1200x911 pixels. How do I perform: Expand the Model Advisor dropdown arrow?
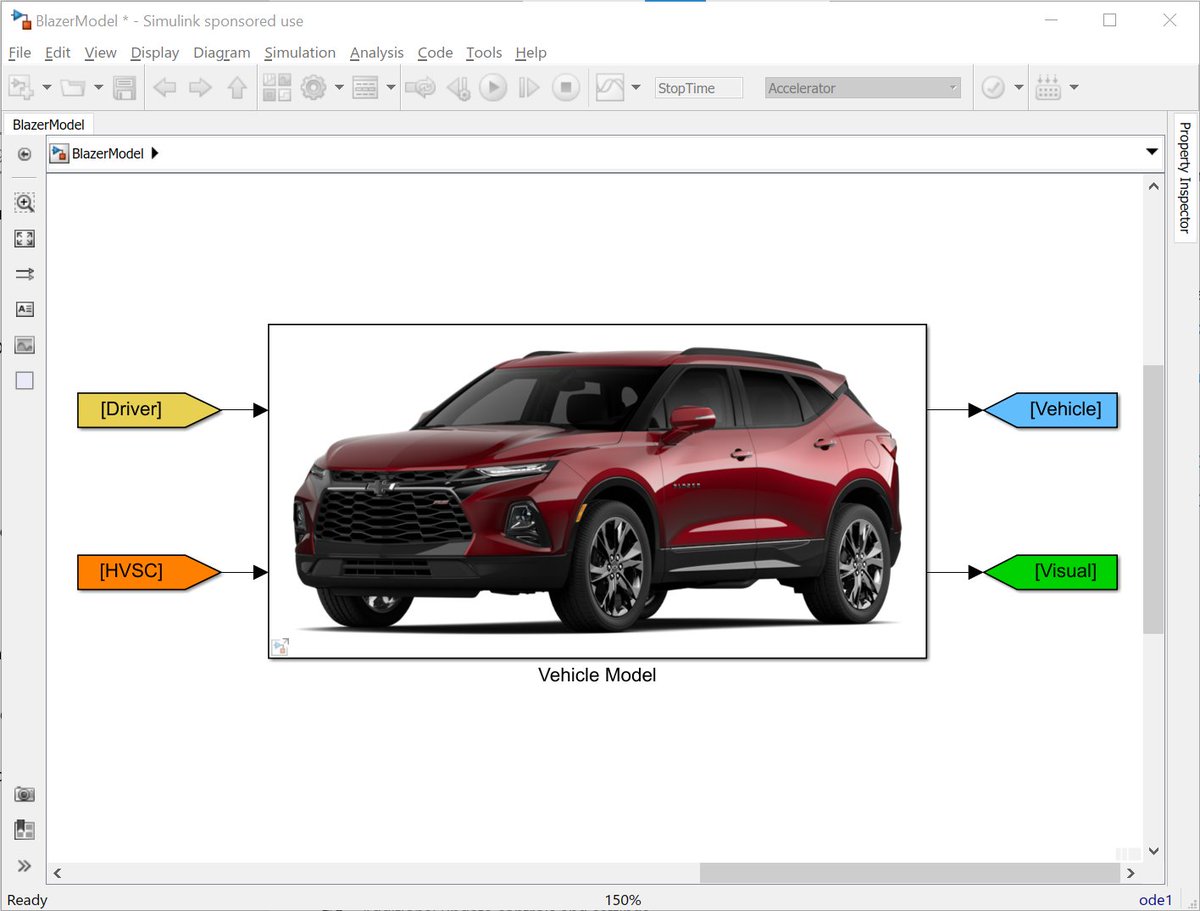pyautogui.click(x=1019, y=88)
